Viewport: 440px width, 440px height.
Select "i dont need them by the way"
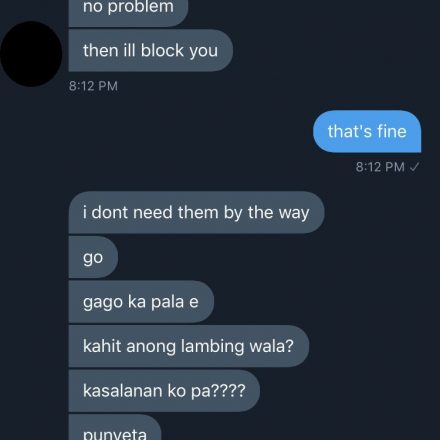tap(196, 212)
